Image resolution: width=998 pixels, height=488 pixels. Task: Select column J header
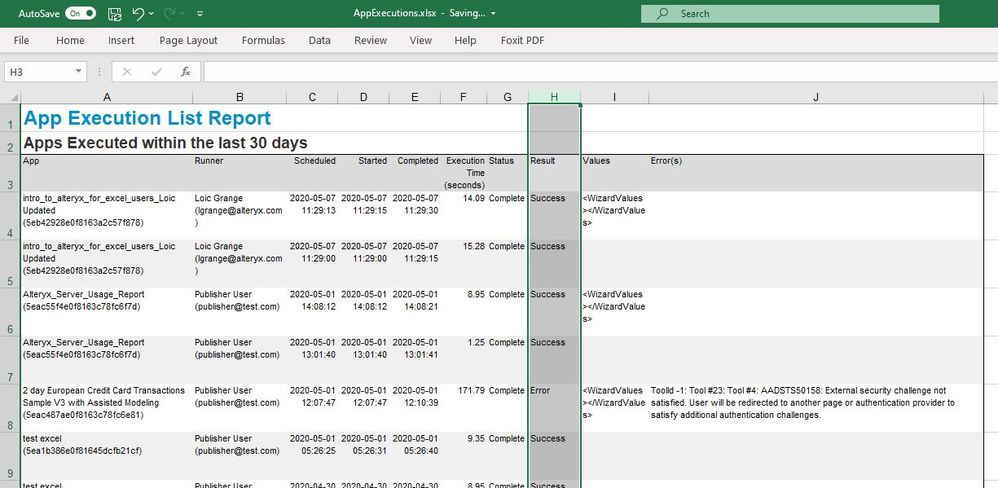point(816,97)
